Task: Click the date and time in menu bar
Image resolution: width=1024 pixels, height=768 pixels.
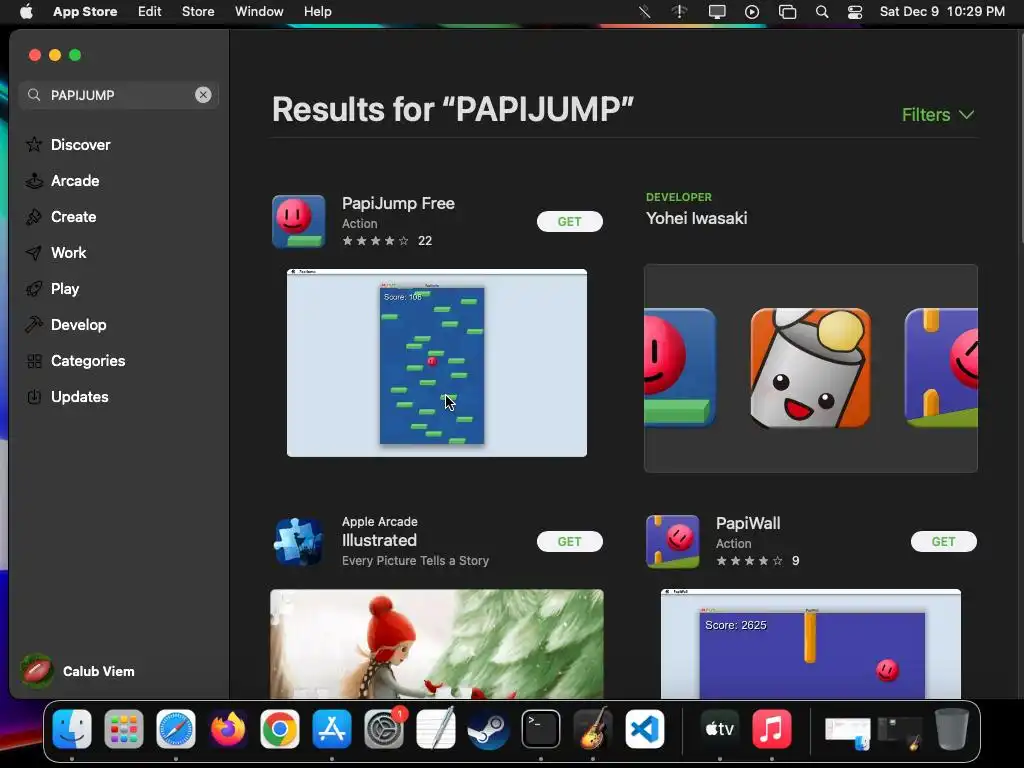Action: pyautogui.click(x=942, y=12)
